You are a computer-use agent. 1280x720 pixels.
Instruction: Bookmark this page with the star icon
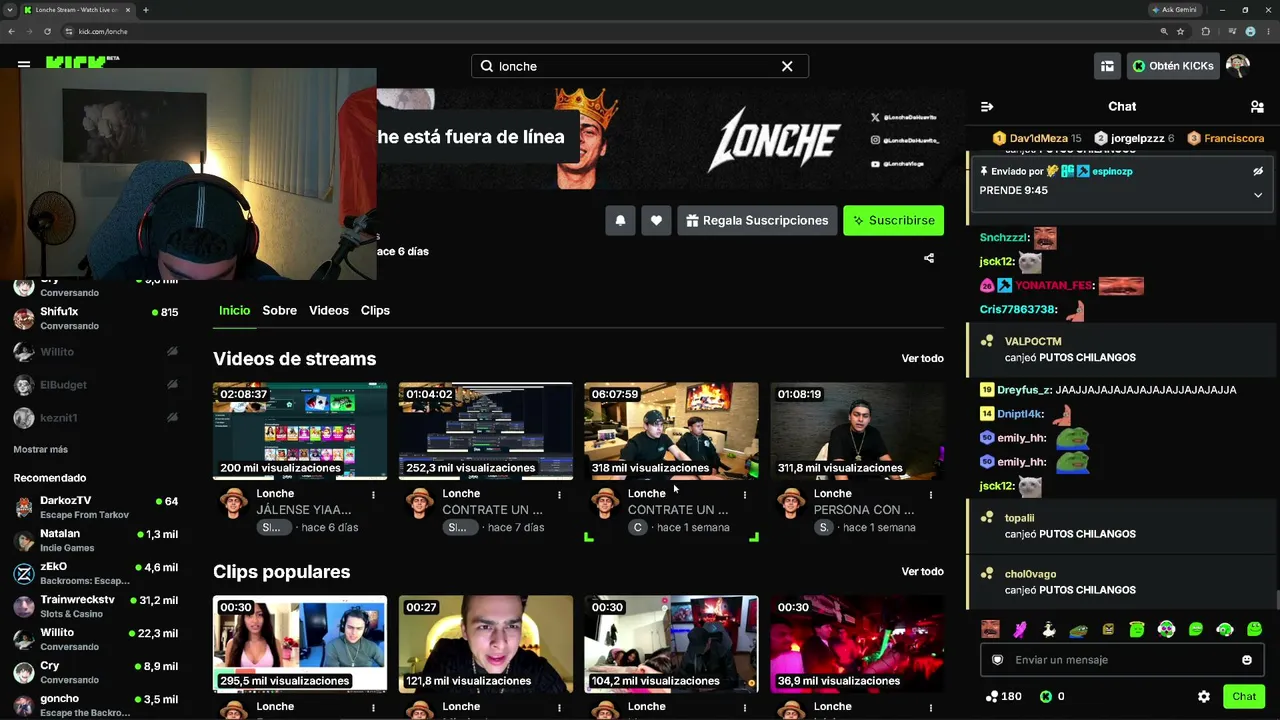click(x=1180, y=31)
